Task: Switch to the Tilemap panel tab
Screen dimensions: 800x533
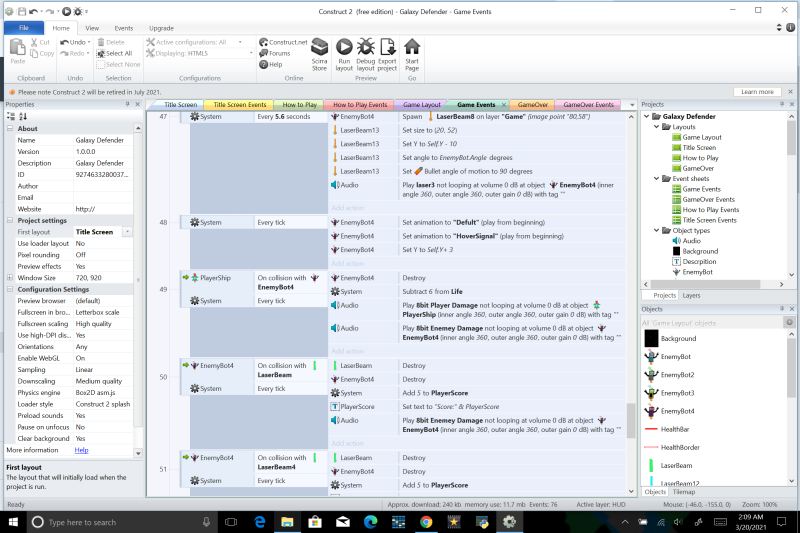Action: pos(684,492)
